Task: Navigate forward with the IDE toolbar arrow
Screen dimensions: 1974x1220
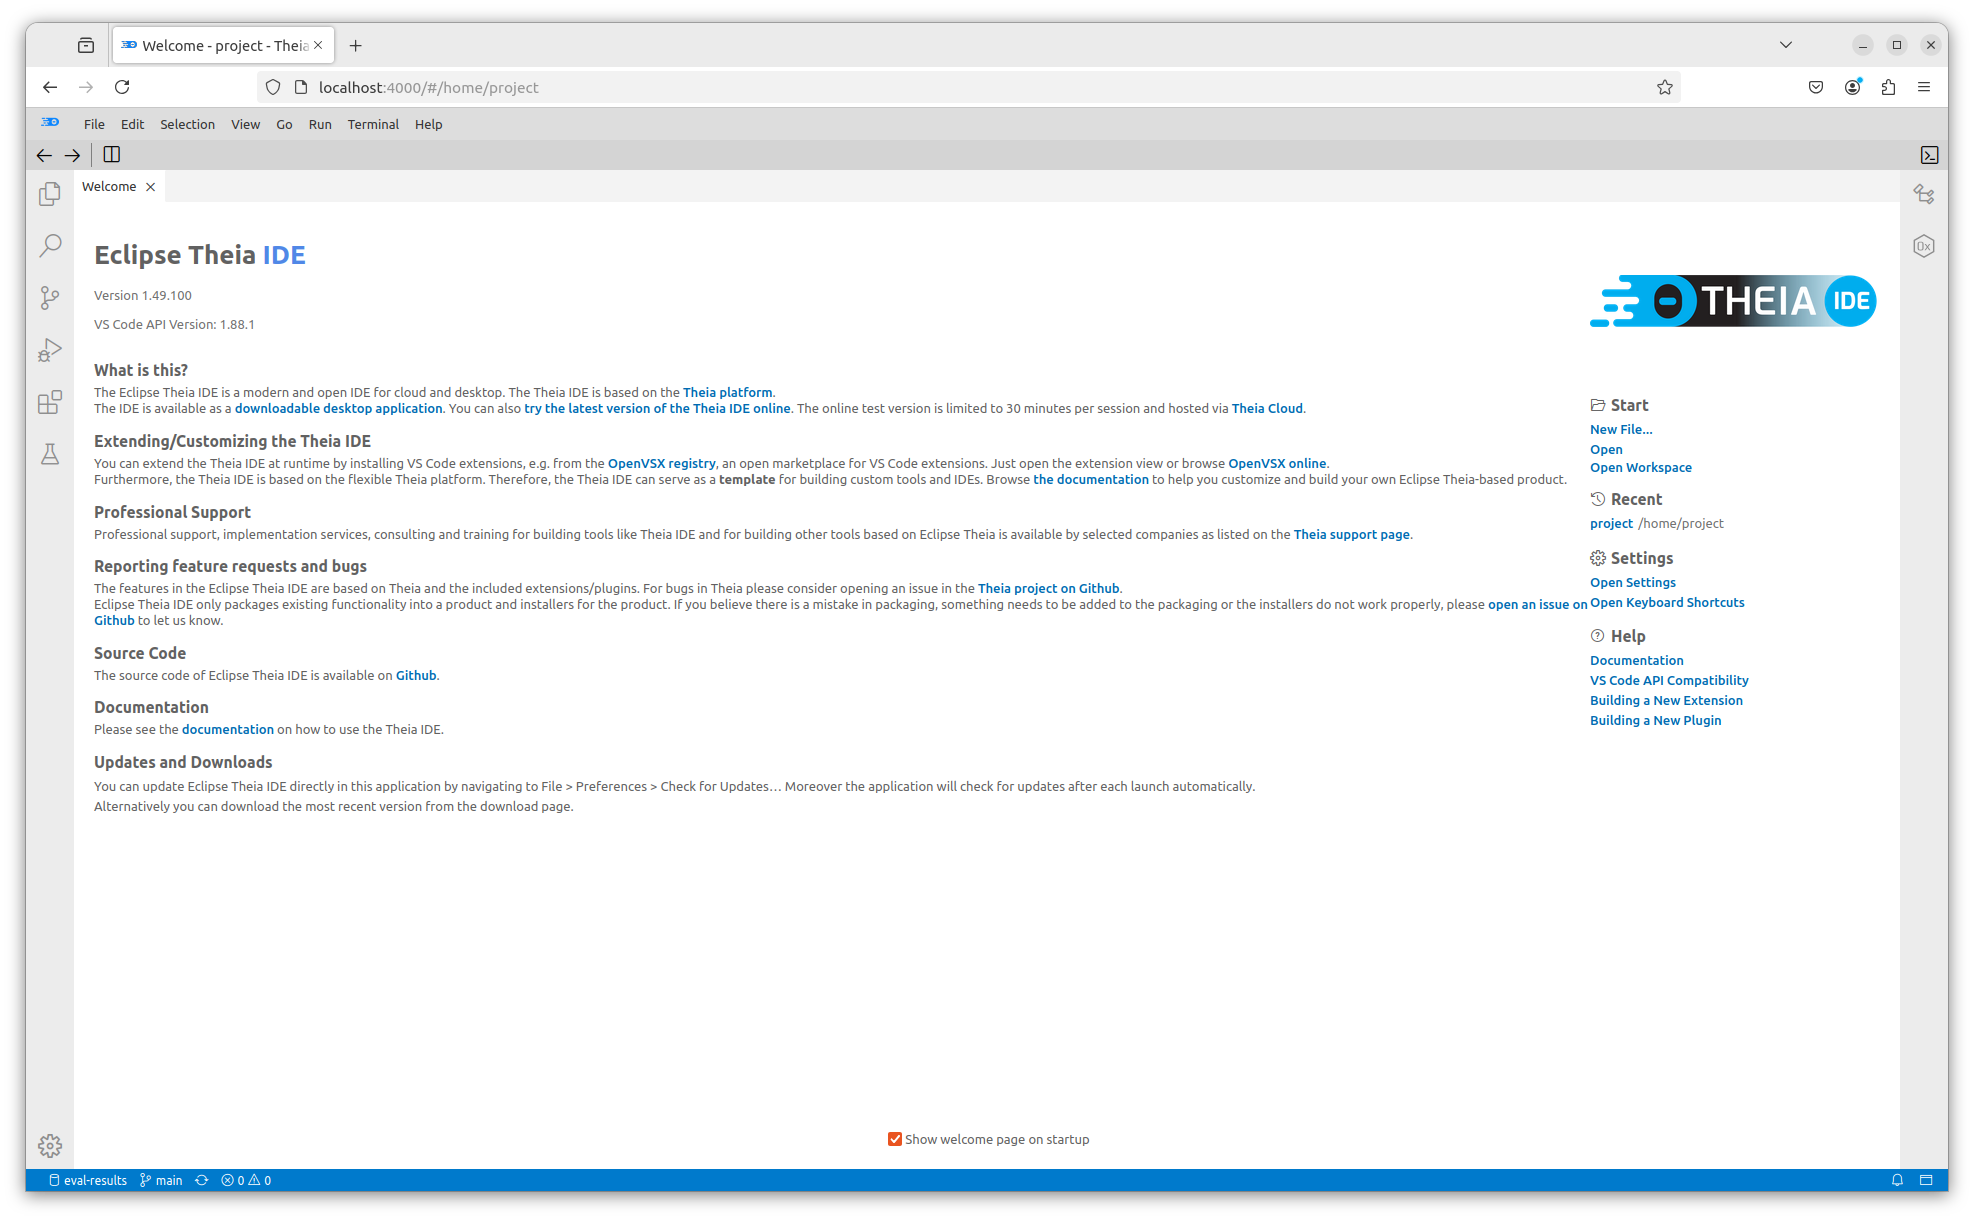Action: coord(73,155)
